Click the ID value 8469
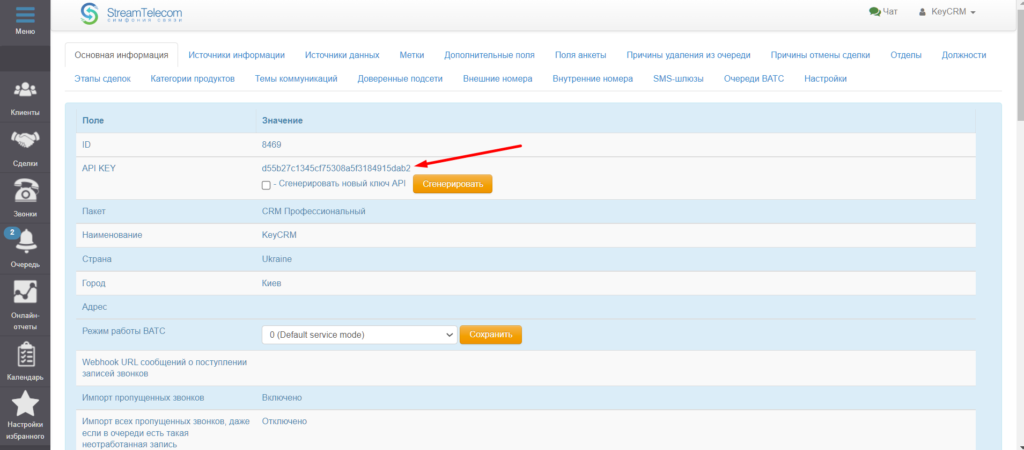The height and width of the screenshot is (450, 1024). click(272, 144)
